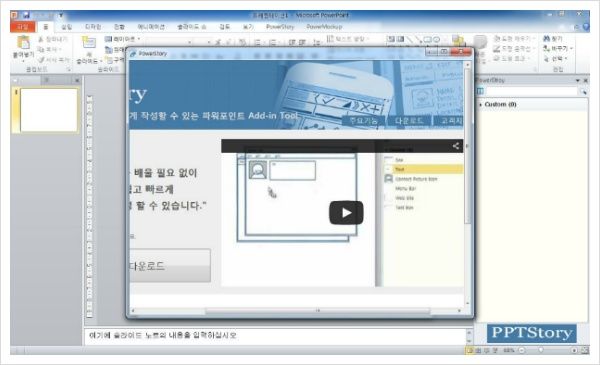Click the Find command in editing group
Viewport: 600px width, 365px height.
[553, 39]
